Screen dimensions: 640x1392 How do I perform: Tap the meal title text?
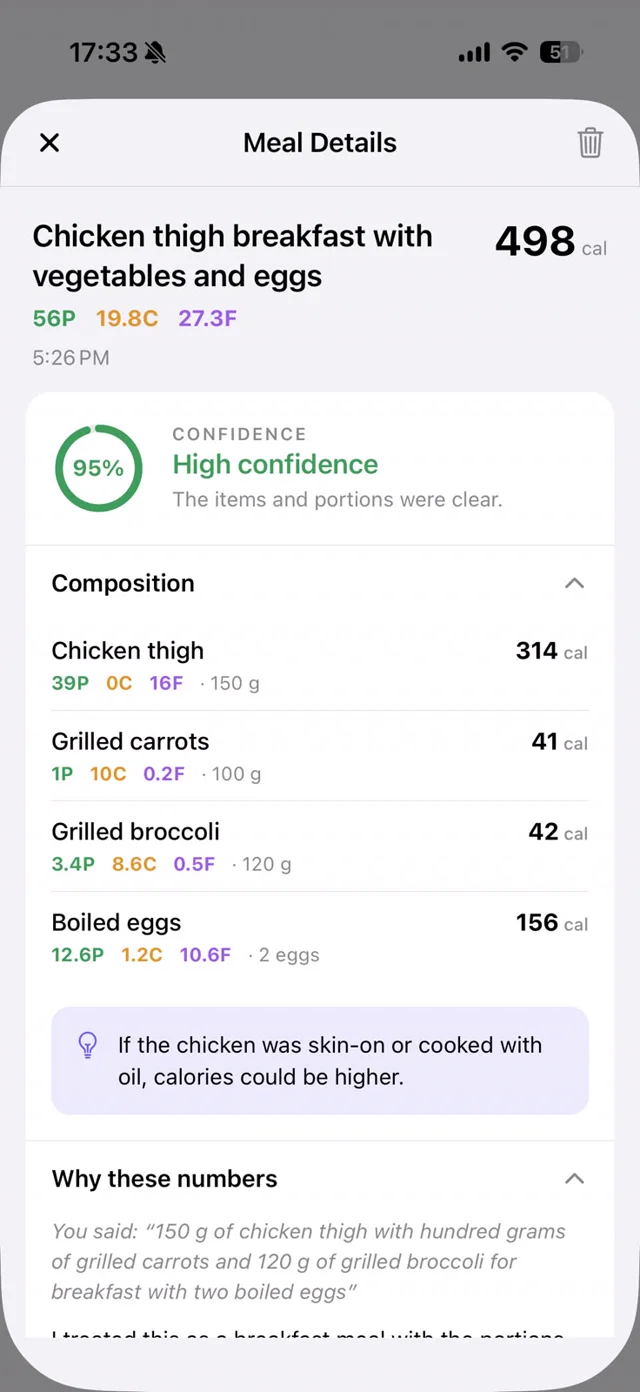[233, 256]
